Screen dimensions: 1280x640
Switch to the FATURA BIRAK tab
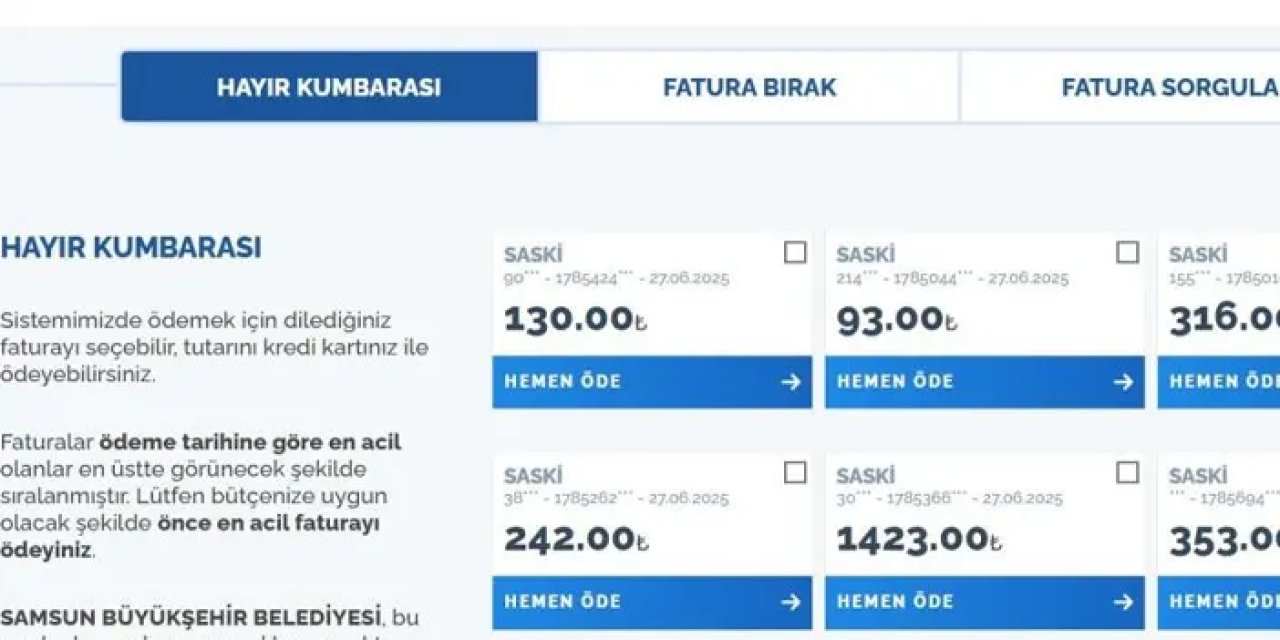click(748, 87)
